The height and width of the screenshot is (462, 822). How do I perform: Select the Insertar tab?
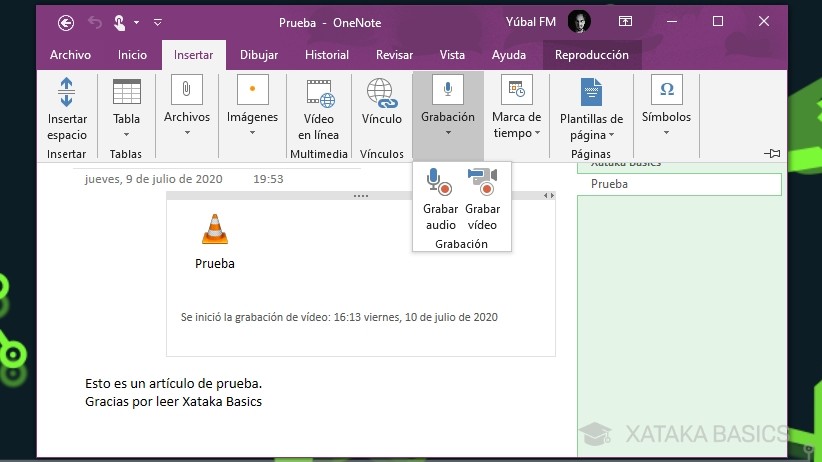point(193,55)
